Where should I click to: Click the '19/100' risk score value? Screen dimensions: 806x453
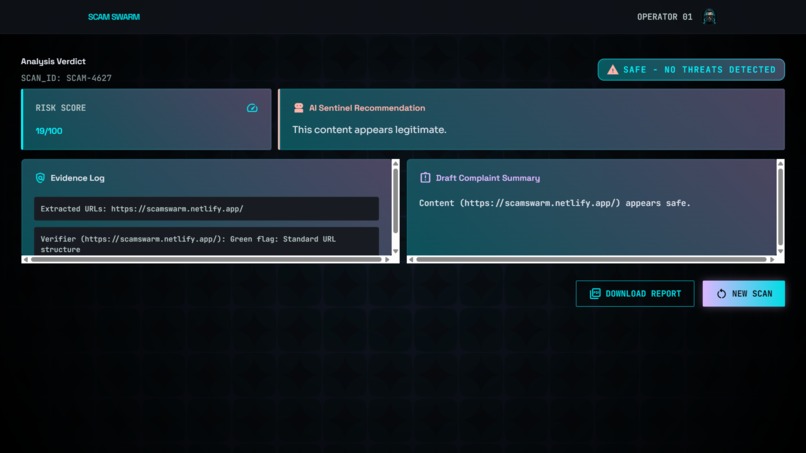(x=49, y=131)
